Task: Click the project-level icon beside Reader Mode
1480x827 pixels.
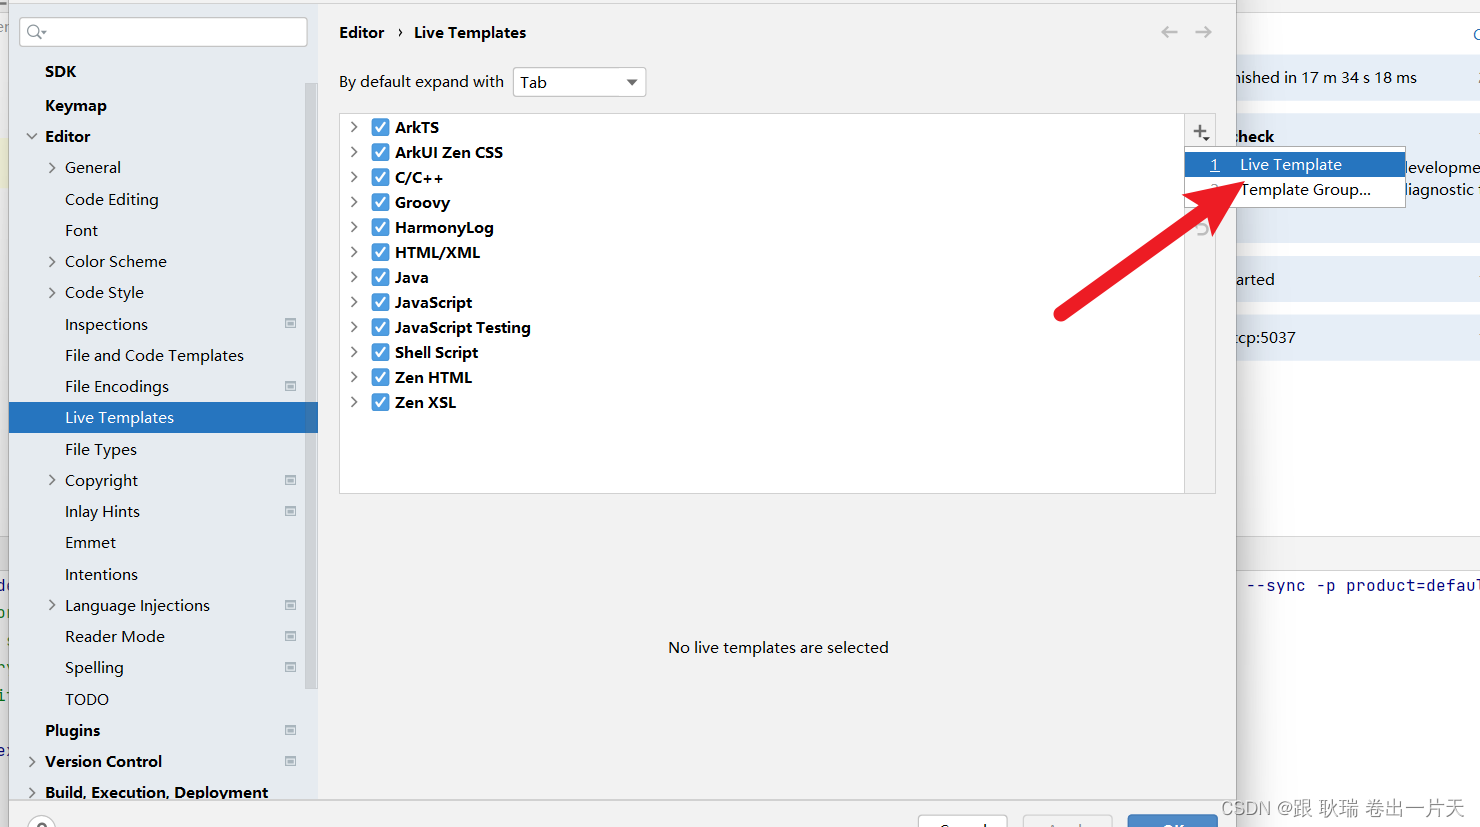Action: 290,636
